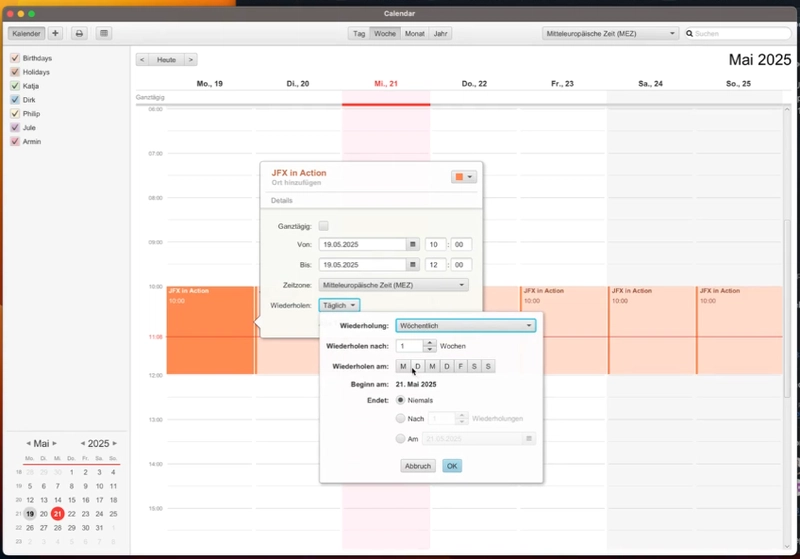Go to next week arrow
800x559 pixels.
[x=191, y=60]
